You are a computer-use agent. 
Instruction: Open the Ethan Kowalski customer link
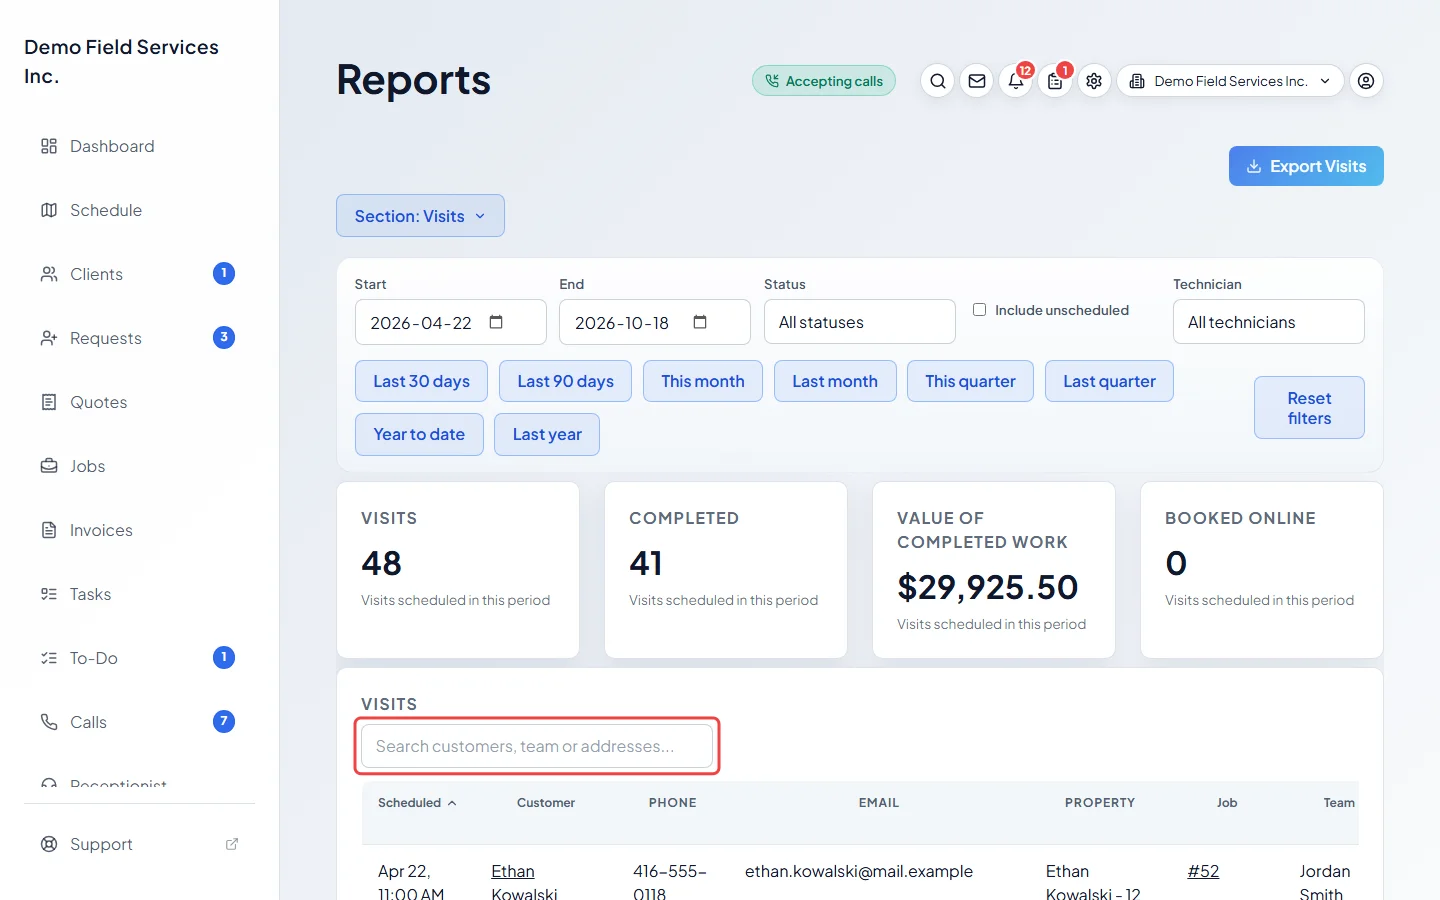tap(524, 883)
